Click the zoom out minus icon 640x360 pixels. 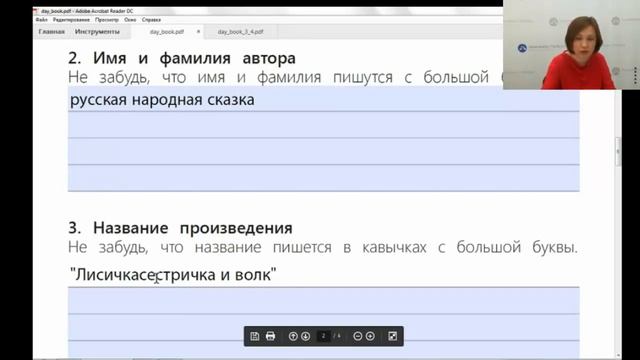click(x=358, y=336)
